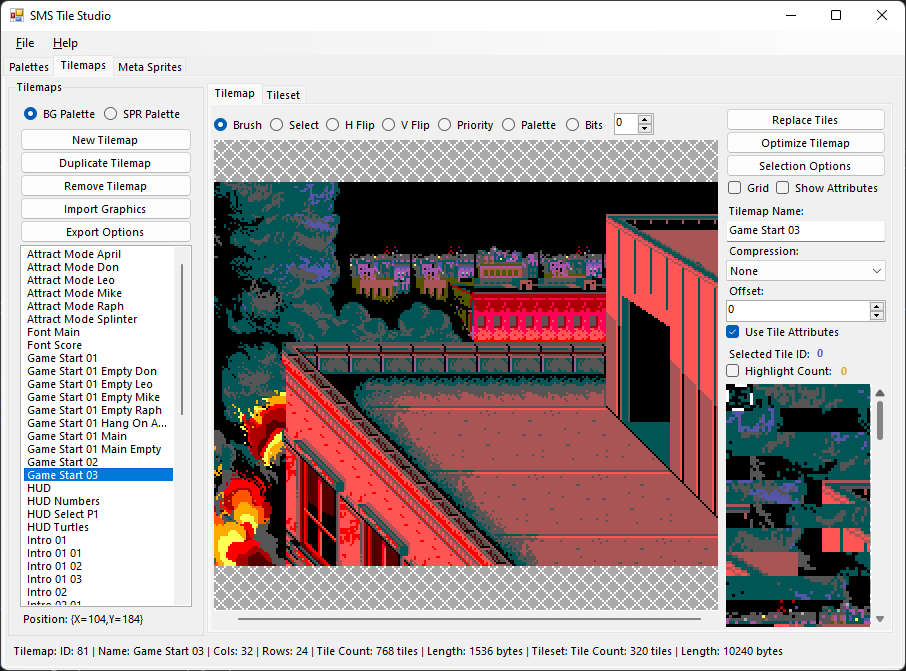Decrease the Bits value spinner

coord(645,128)
